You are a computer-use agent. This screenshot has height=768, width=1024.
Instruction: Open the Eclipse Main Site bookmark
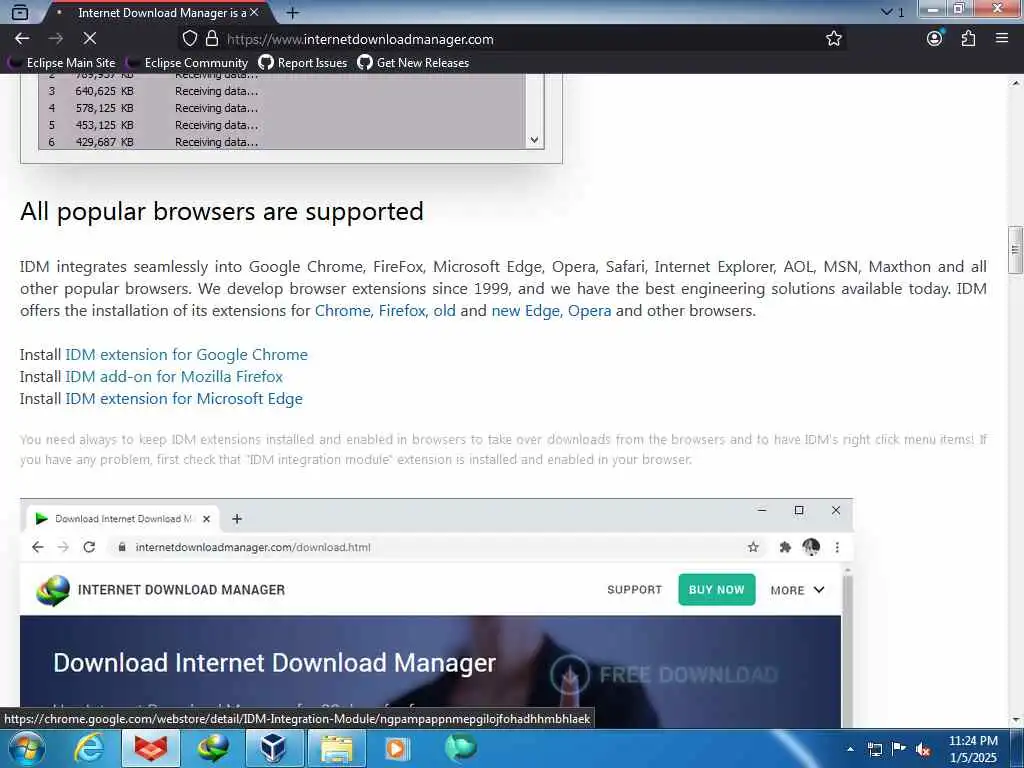pyautogui.click(x=62, y=63)
